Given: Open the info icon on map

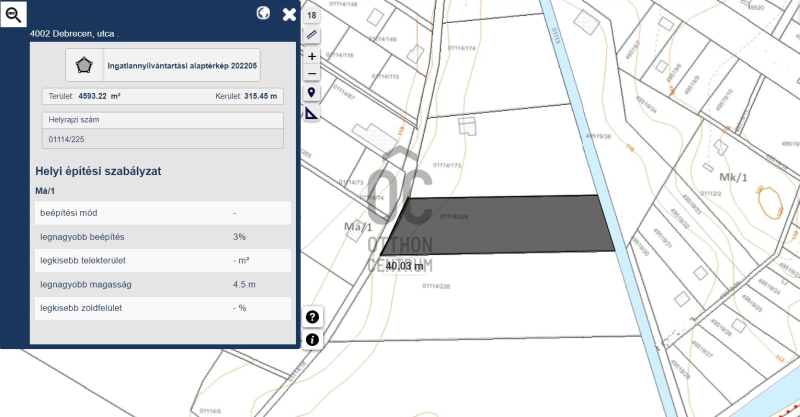Looking at the screenshot, I should 312,340.
